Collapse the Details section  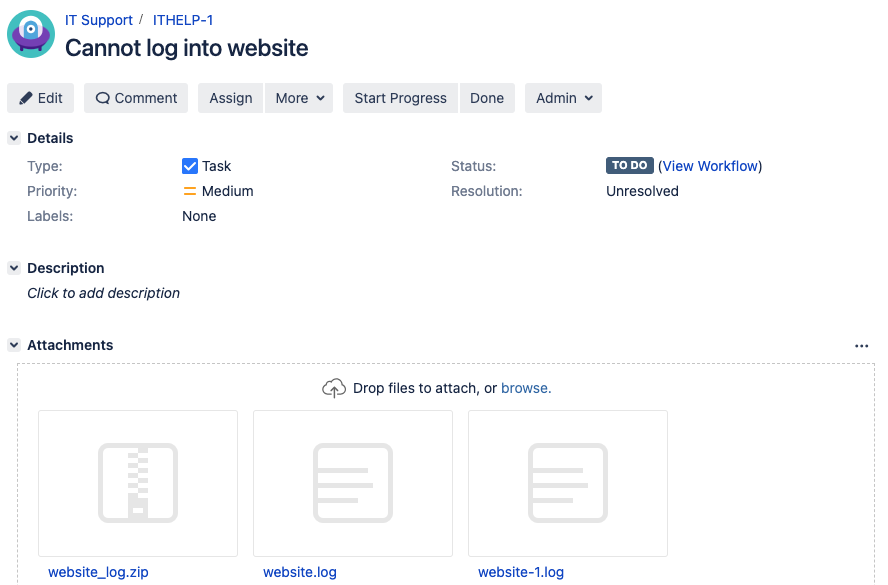[14, 138]
